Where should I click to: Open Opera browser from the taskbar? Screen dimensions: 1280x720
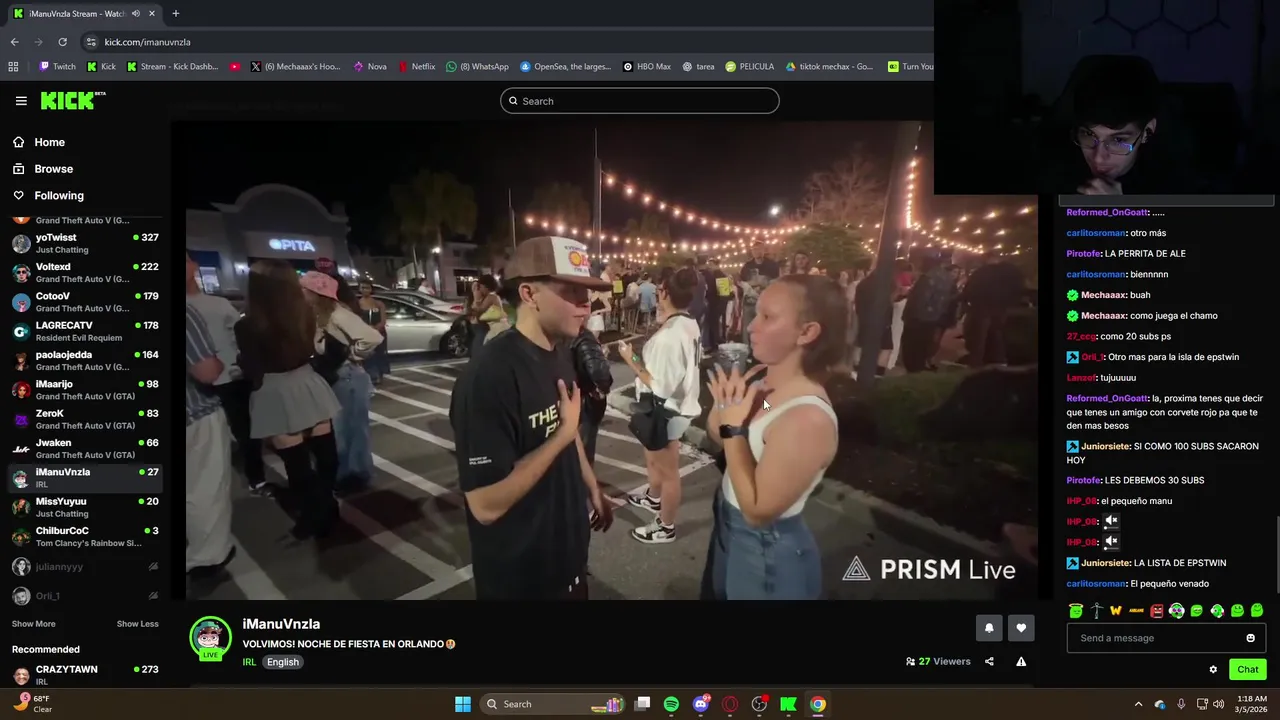point(730,704)
